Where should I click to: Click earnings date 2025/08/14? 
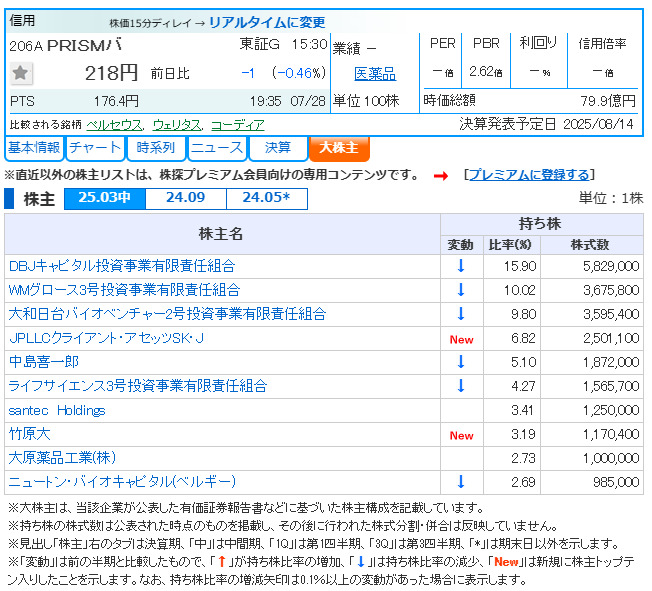pyautogui.click(x=598, y=124)
